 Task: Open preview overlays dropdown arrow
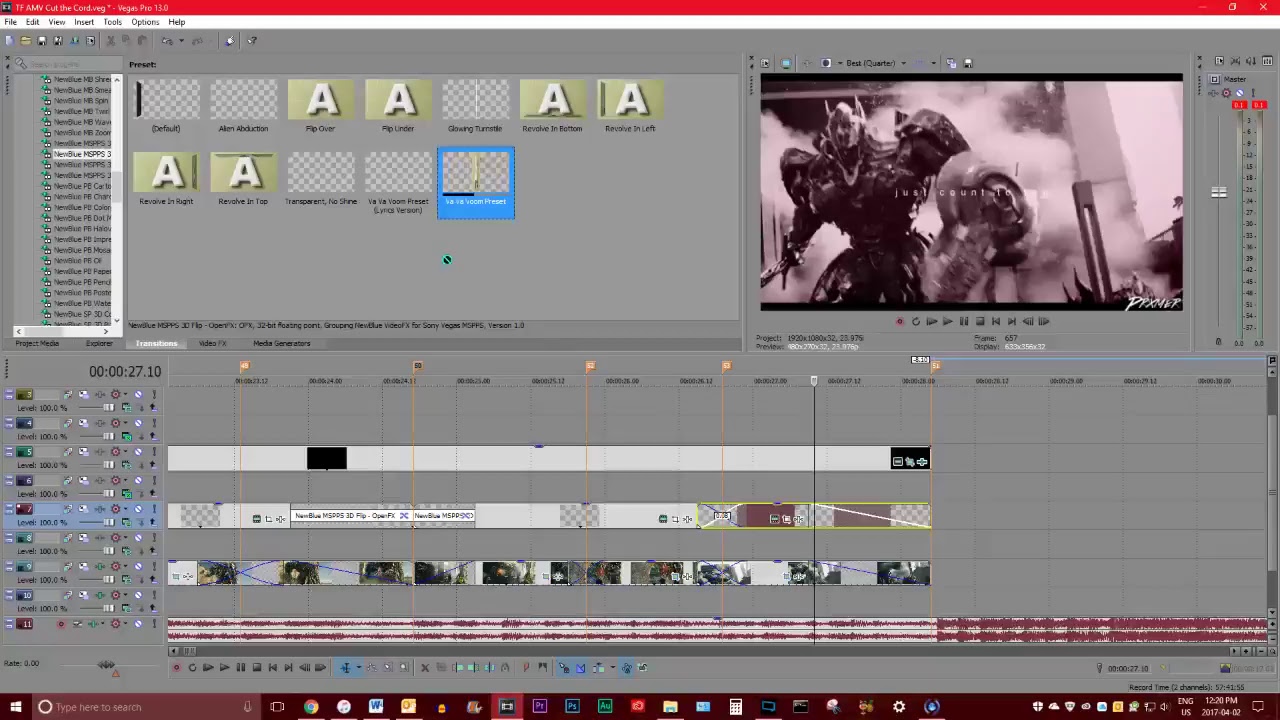(x=934, y=63)
